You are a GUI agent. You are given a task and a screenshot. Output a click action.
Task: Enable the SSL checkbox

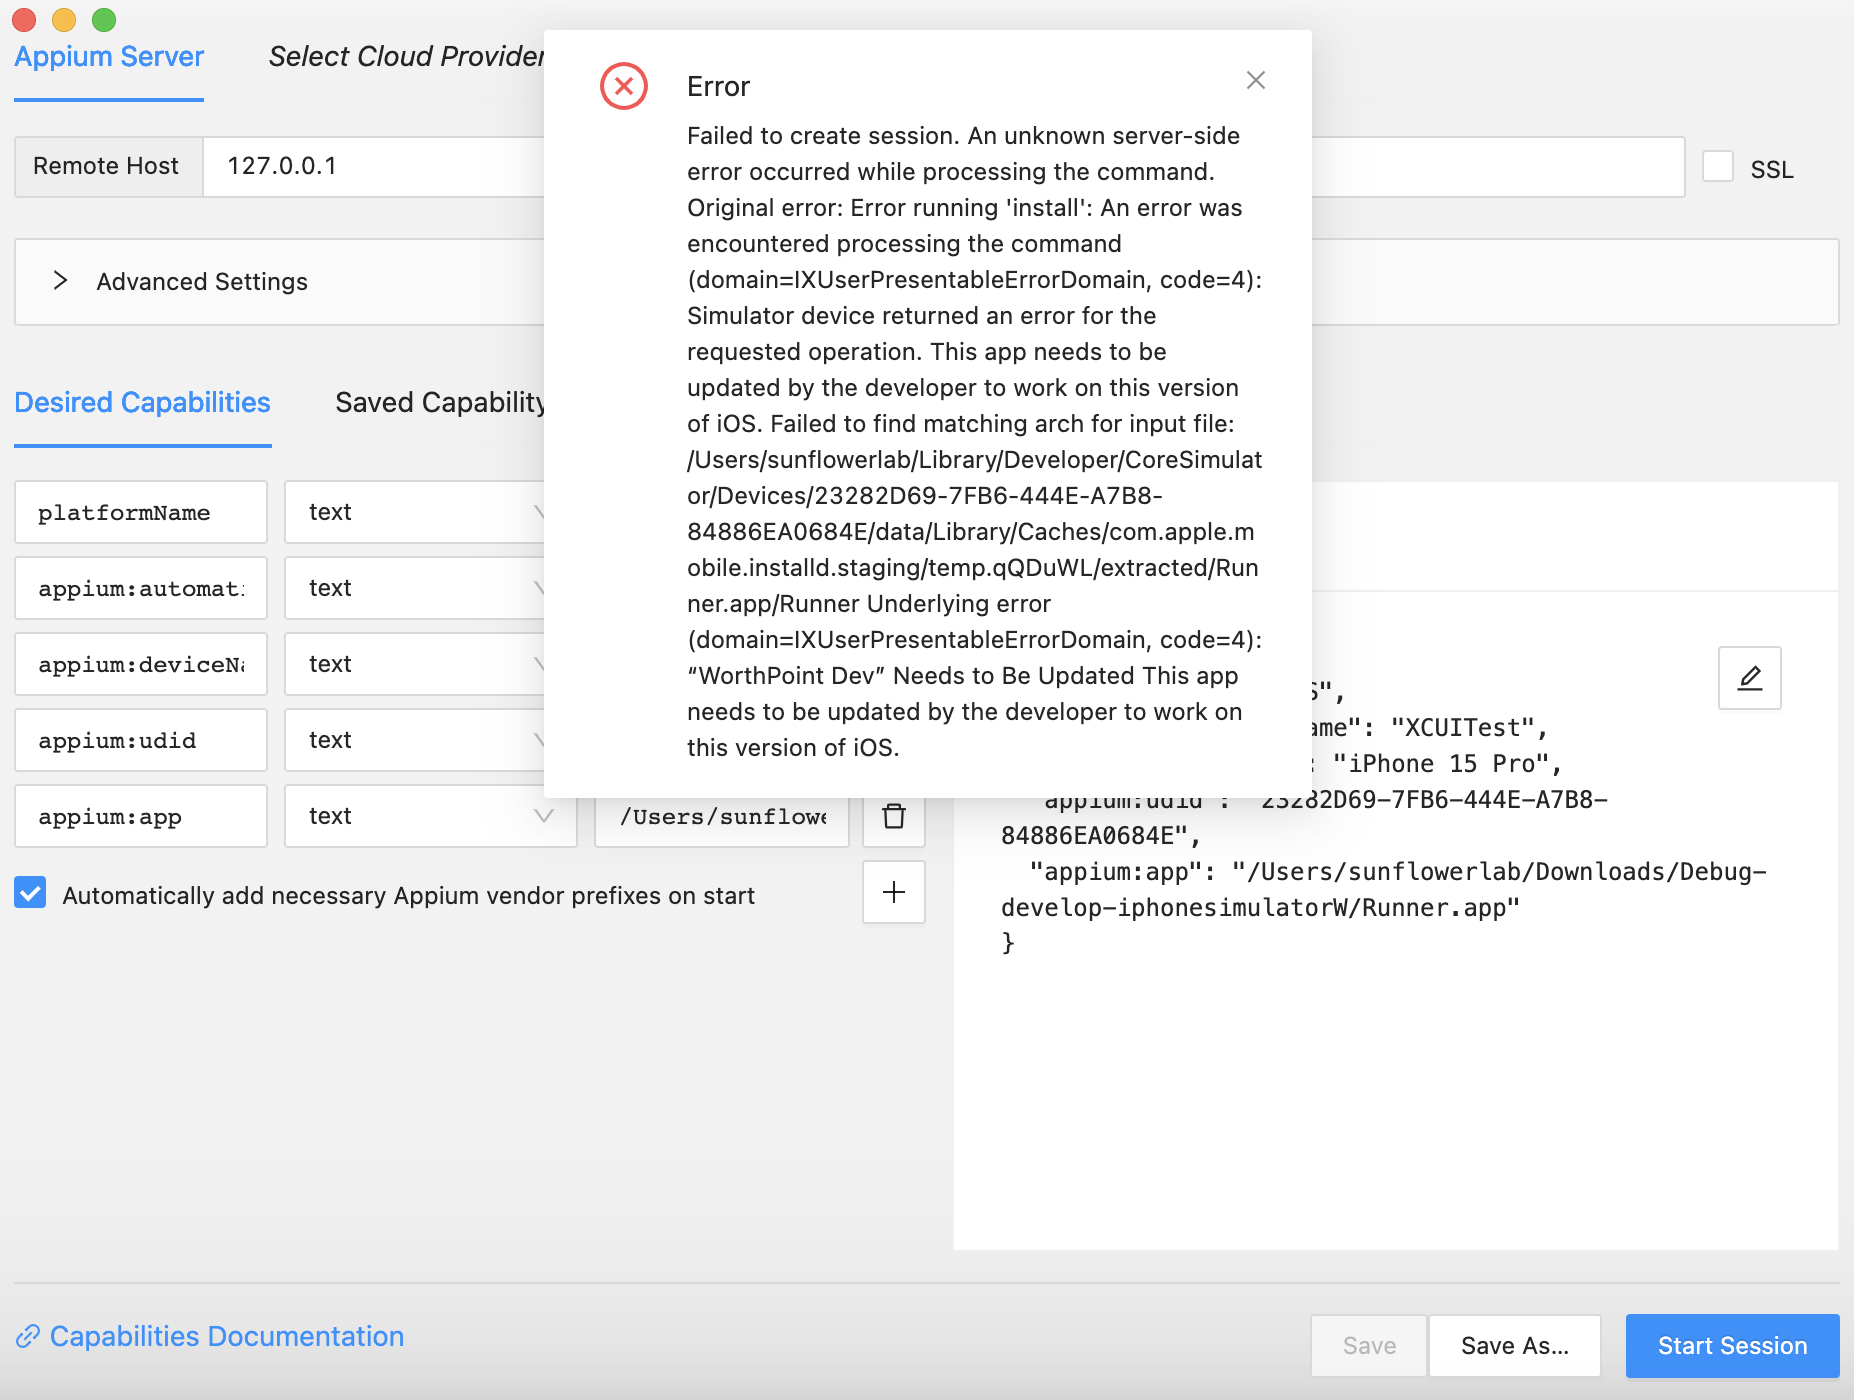[x=1718, y=166]
